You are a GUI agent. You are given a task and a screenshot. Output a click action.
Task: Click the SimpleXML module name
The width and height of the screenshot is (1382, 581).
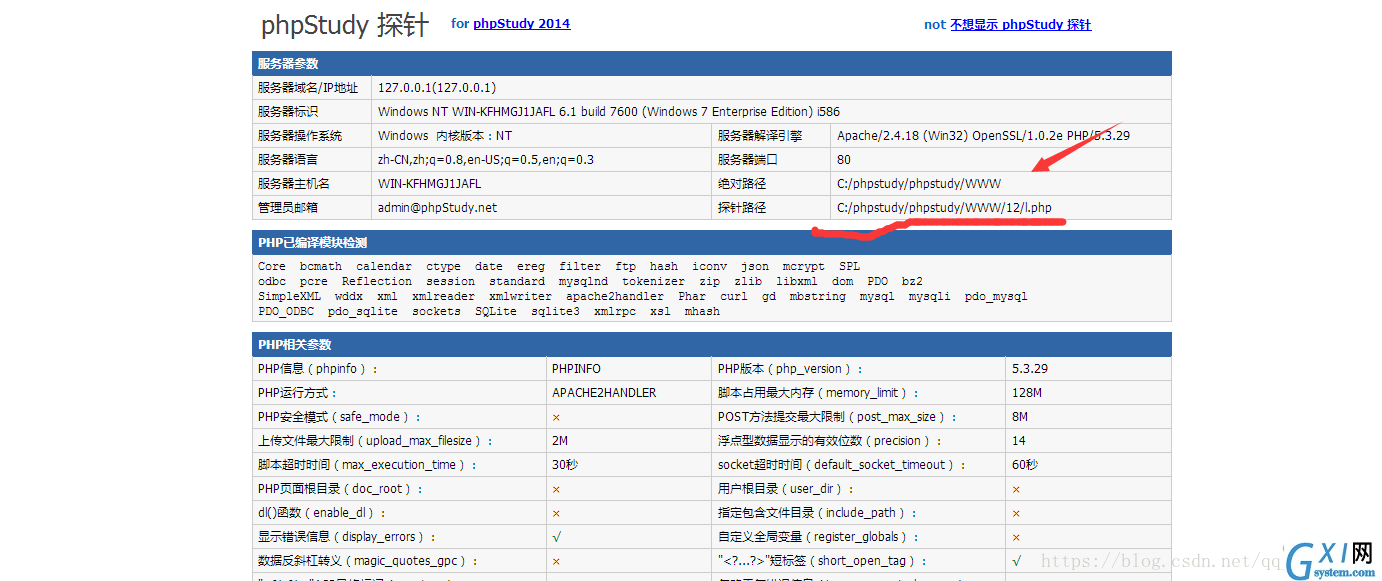(x=289, y=297)
